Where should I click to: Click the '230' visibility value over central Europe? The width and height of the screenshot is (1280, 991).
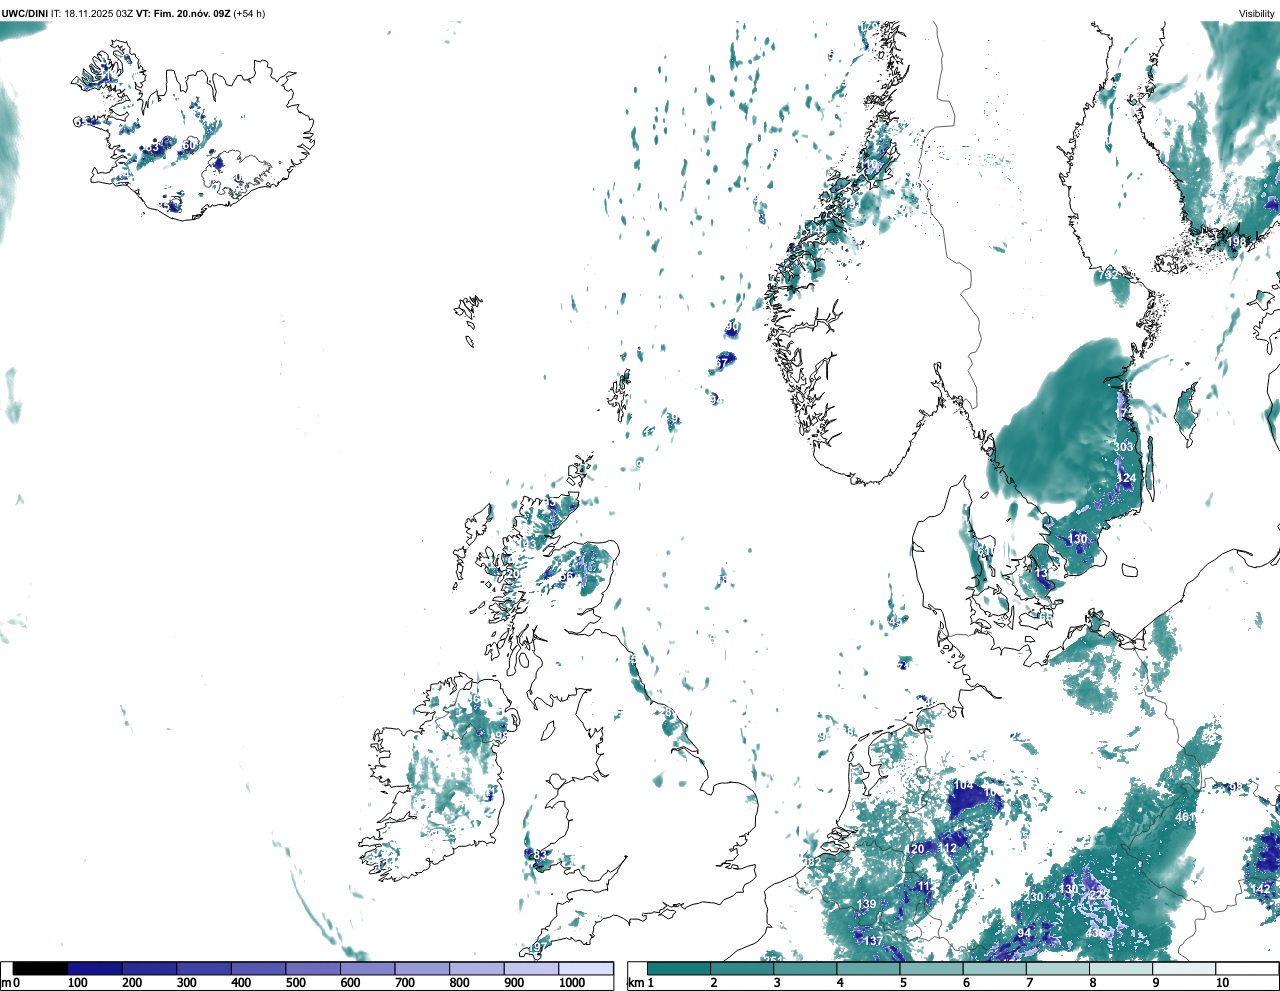coord(1034,897)
